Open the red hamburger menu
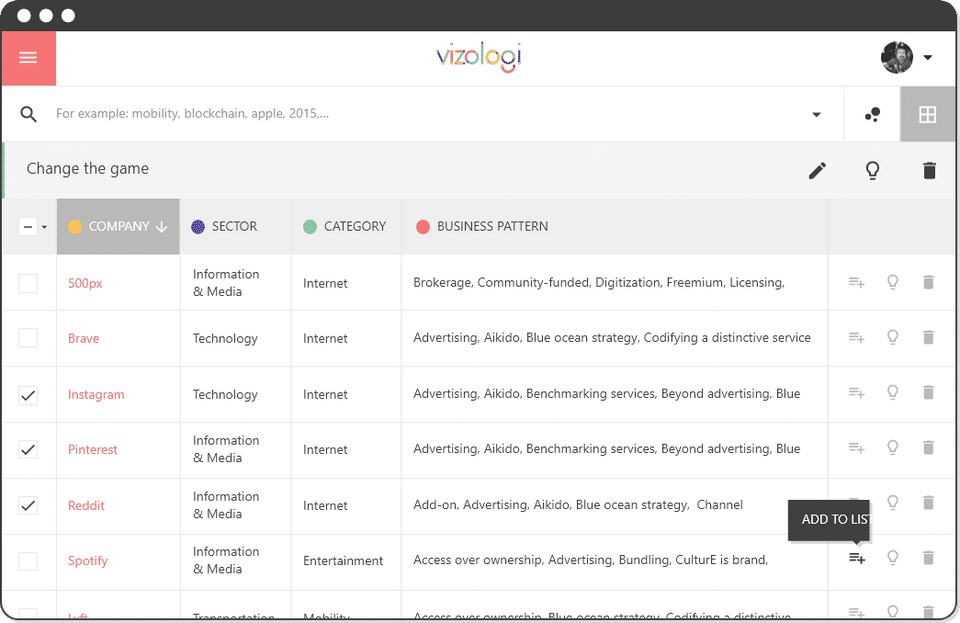The image size is (960, 623). [28, 58]
